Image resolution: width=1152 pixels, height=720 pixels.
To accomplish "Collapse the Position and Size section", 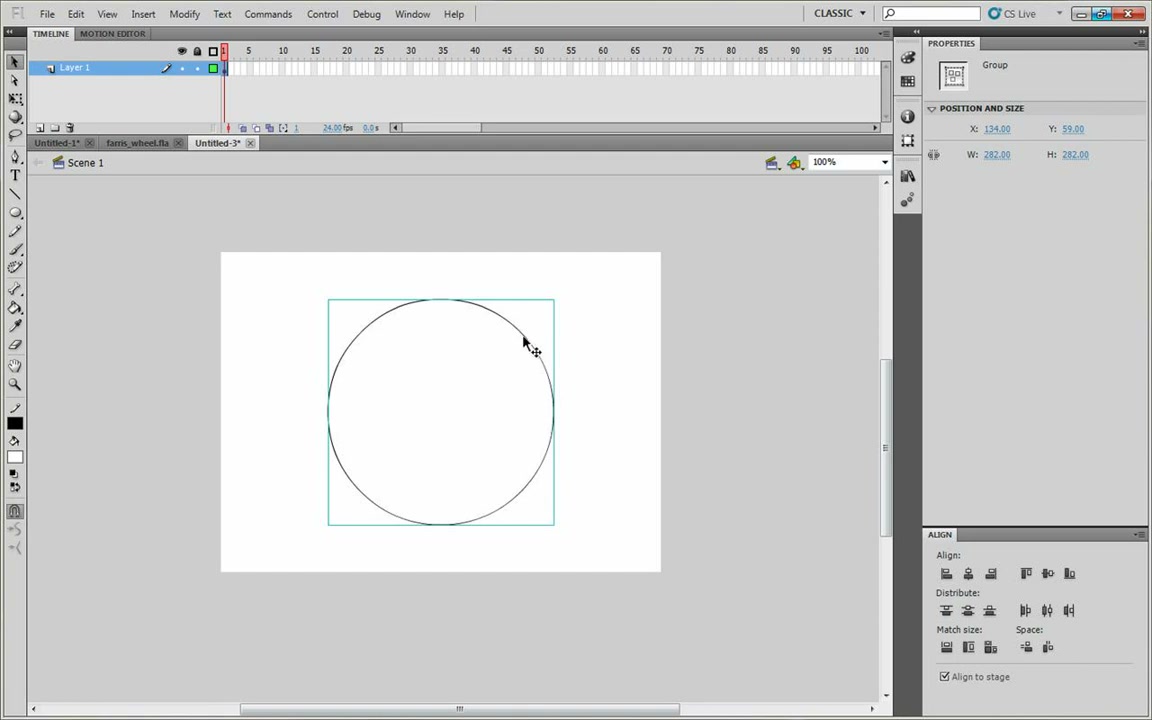I will click(x=932, y=109).
